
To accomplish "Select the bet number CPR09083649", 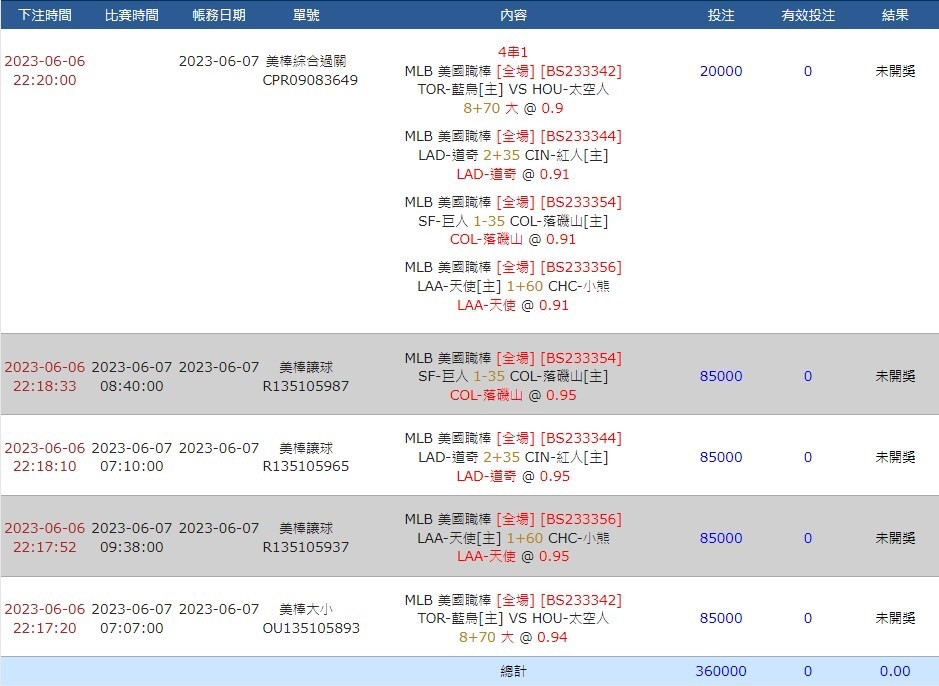I will 310,80.
